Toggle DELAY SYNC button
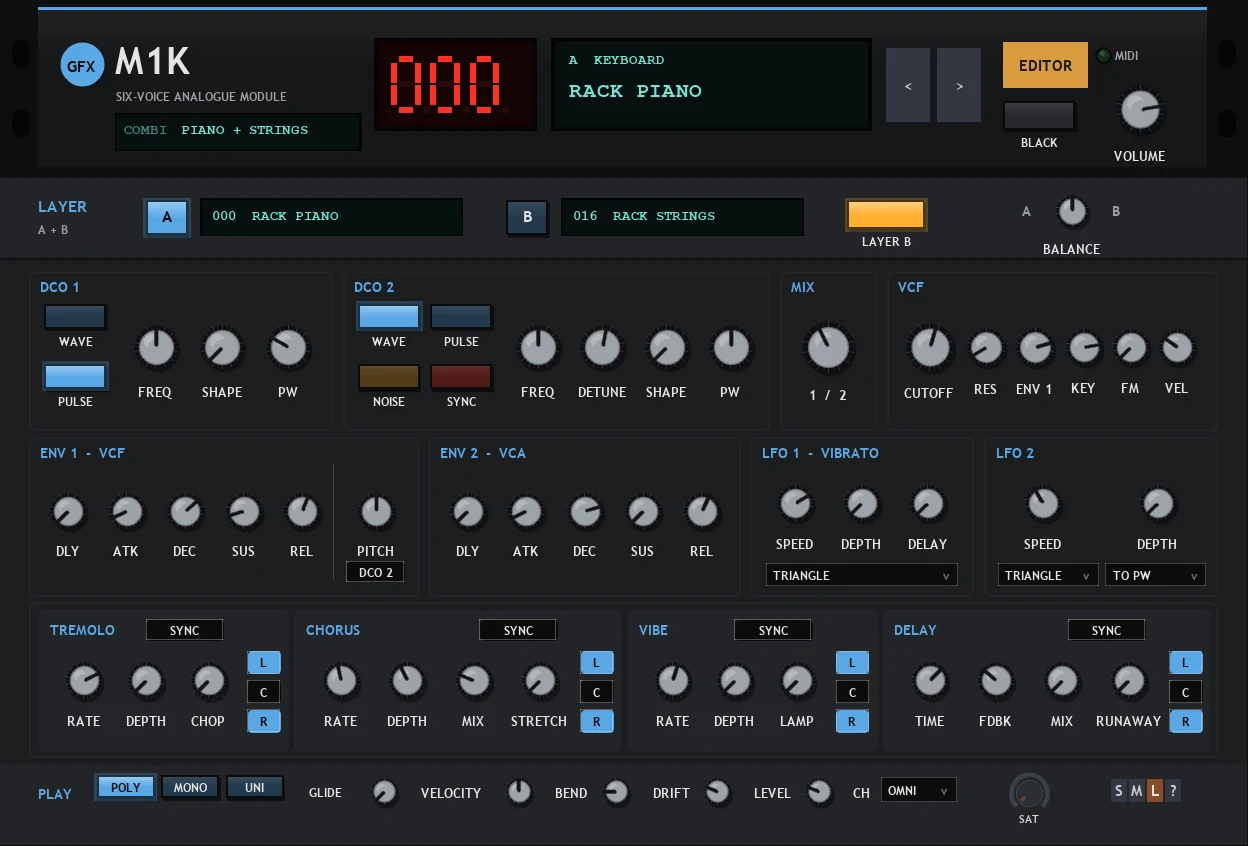The height and width of the screenshot is (846, 1248). tap(1106, 630)
